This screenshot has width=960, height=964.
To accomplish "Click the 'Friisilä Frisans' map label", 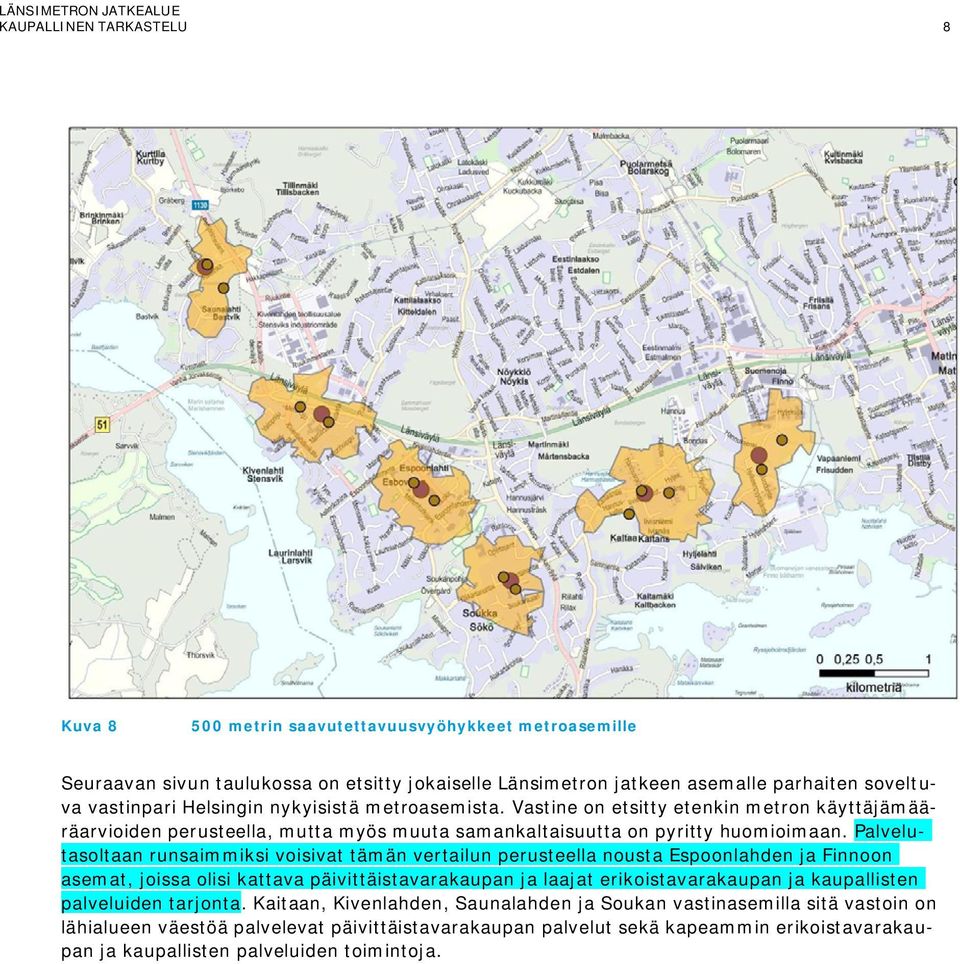I will (x=817, y=302).
